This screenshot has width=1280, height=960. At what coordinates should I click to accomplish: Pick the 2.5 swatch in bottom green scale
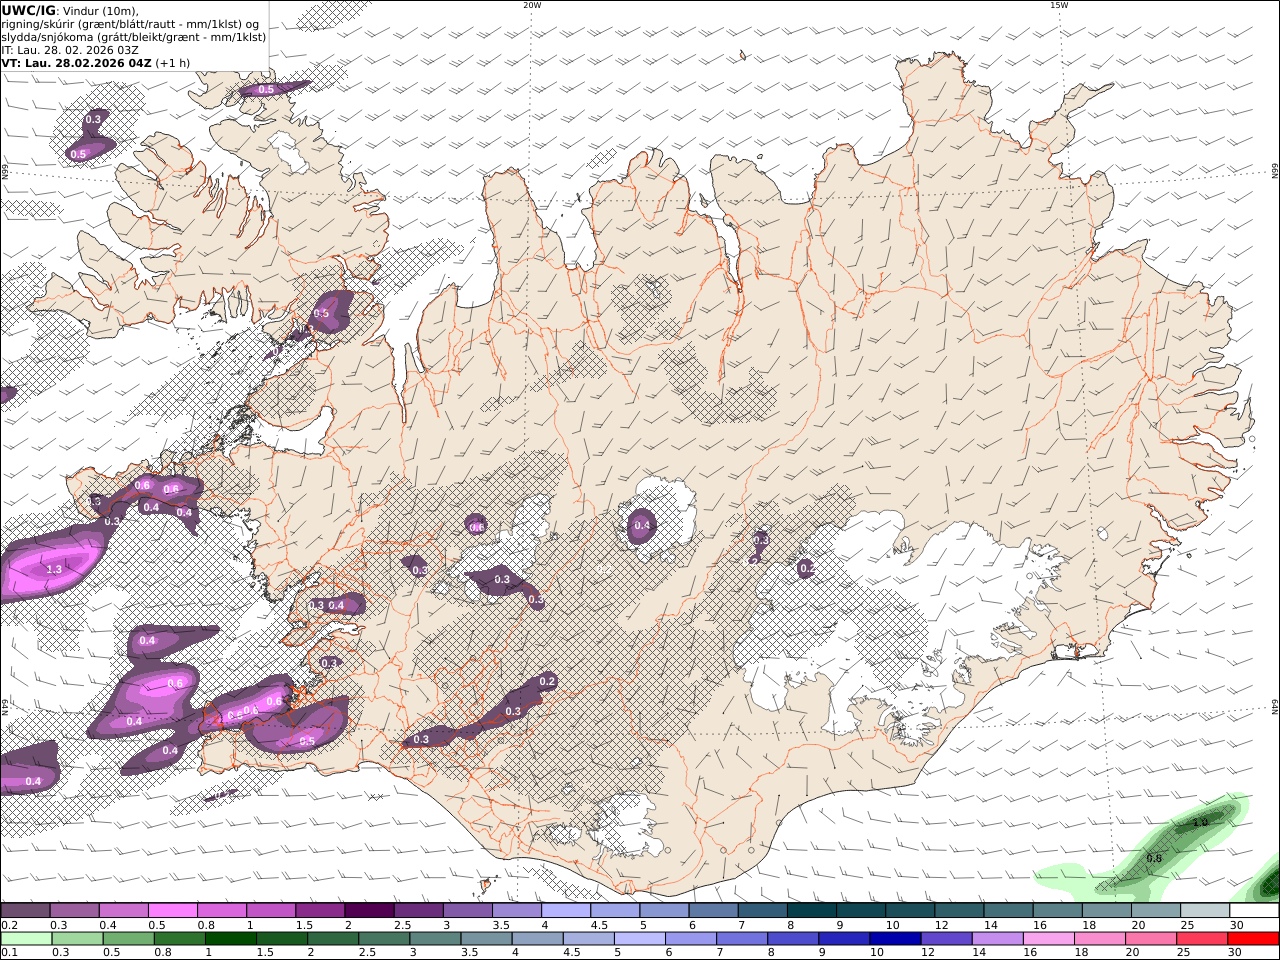[383, 938]
